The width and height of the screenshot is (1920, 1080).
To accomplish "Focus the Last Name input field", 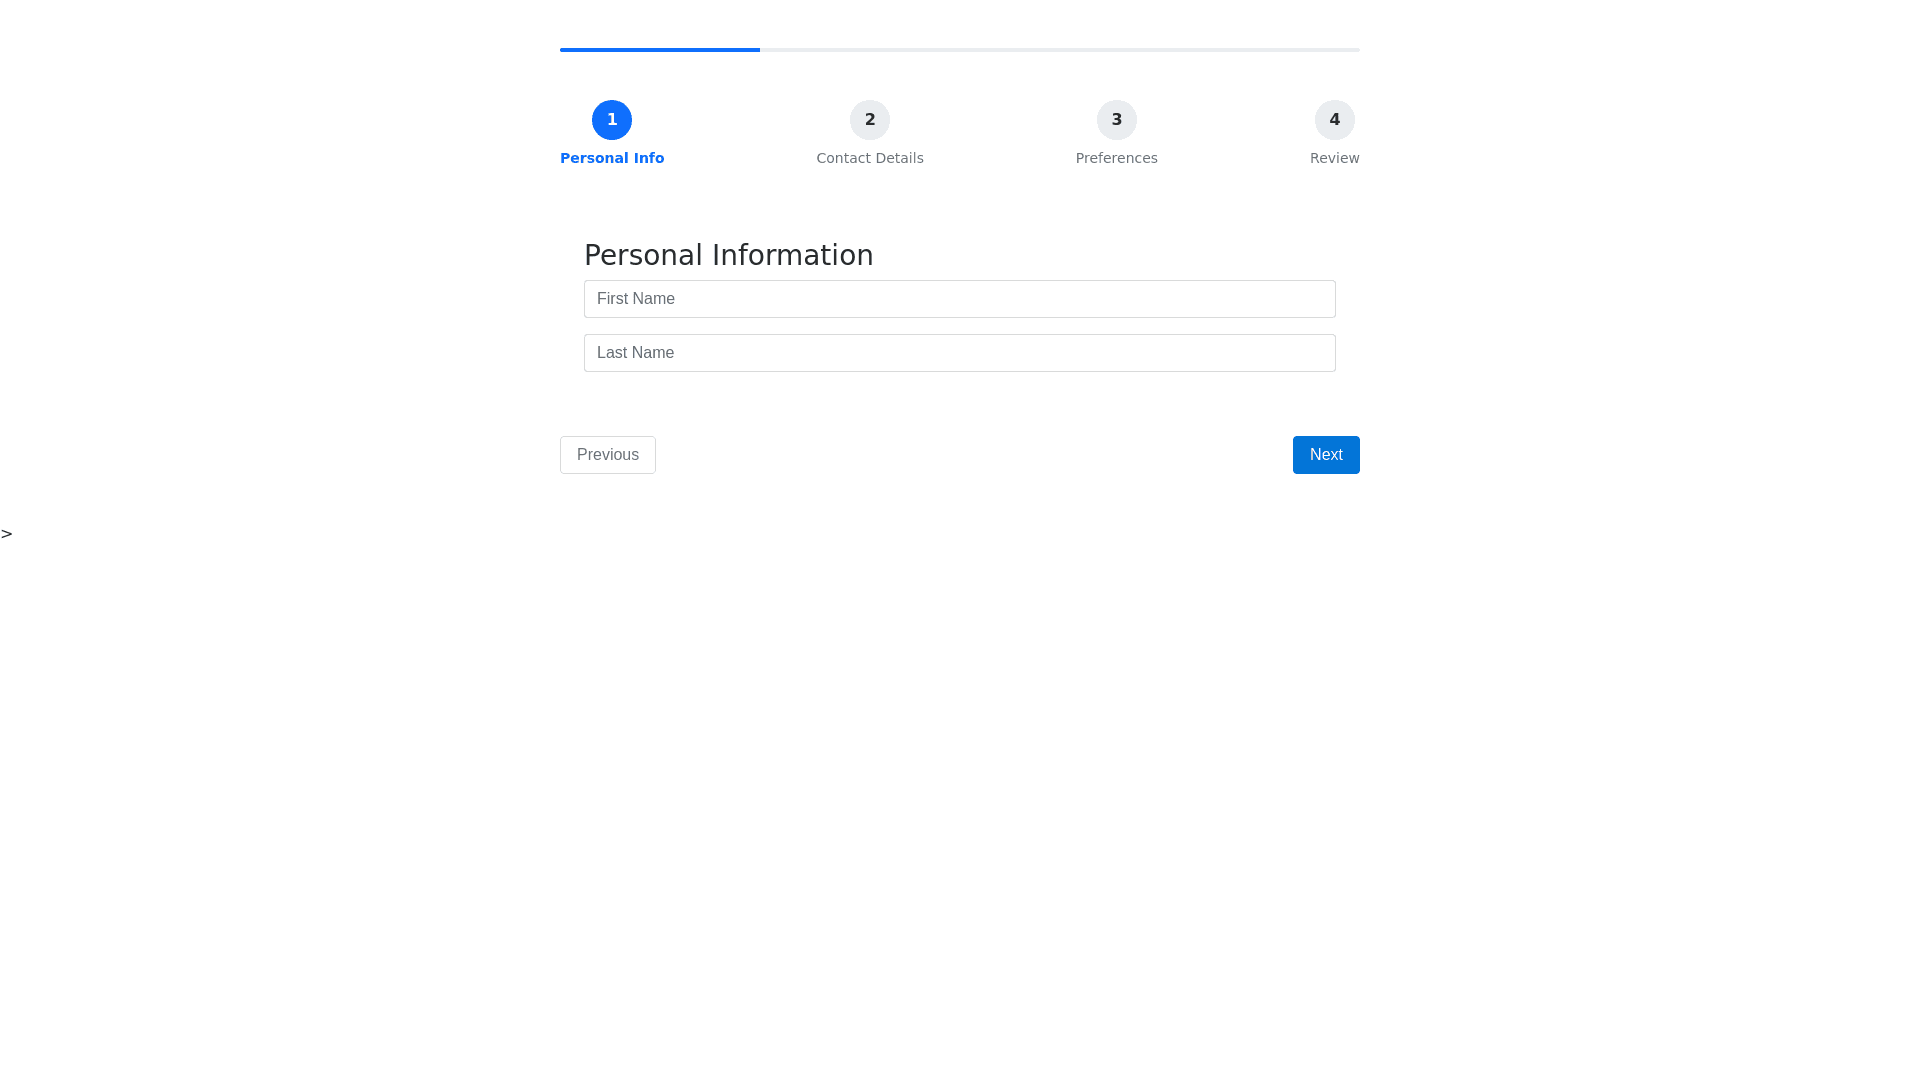I will (960, 353).
